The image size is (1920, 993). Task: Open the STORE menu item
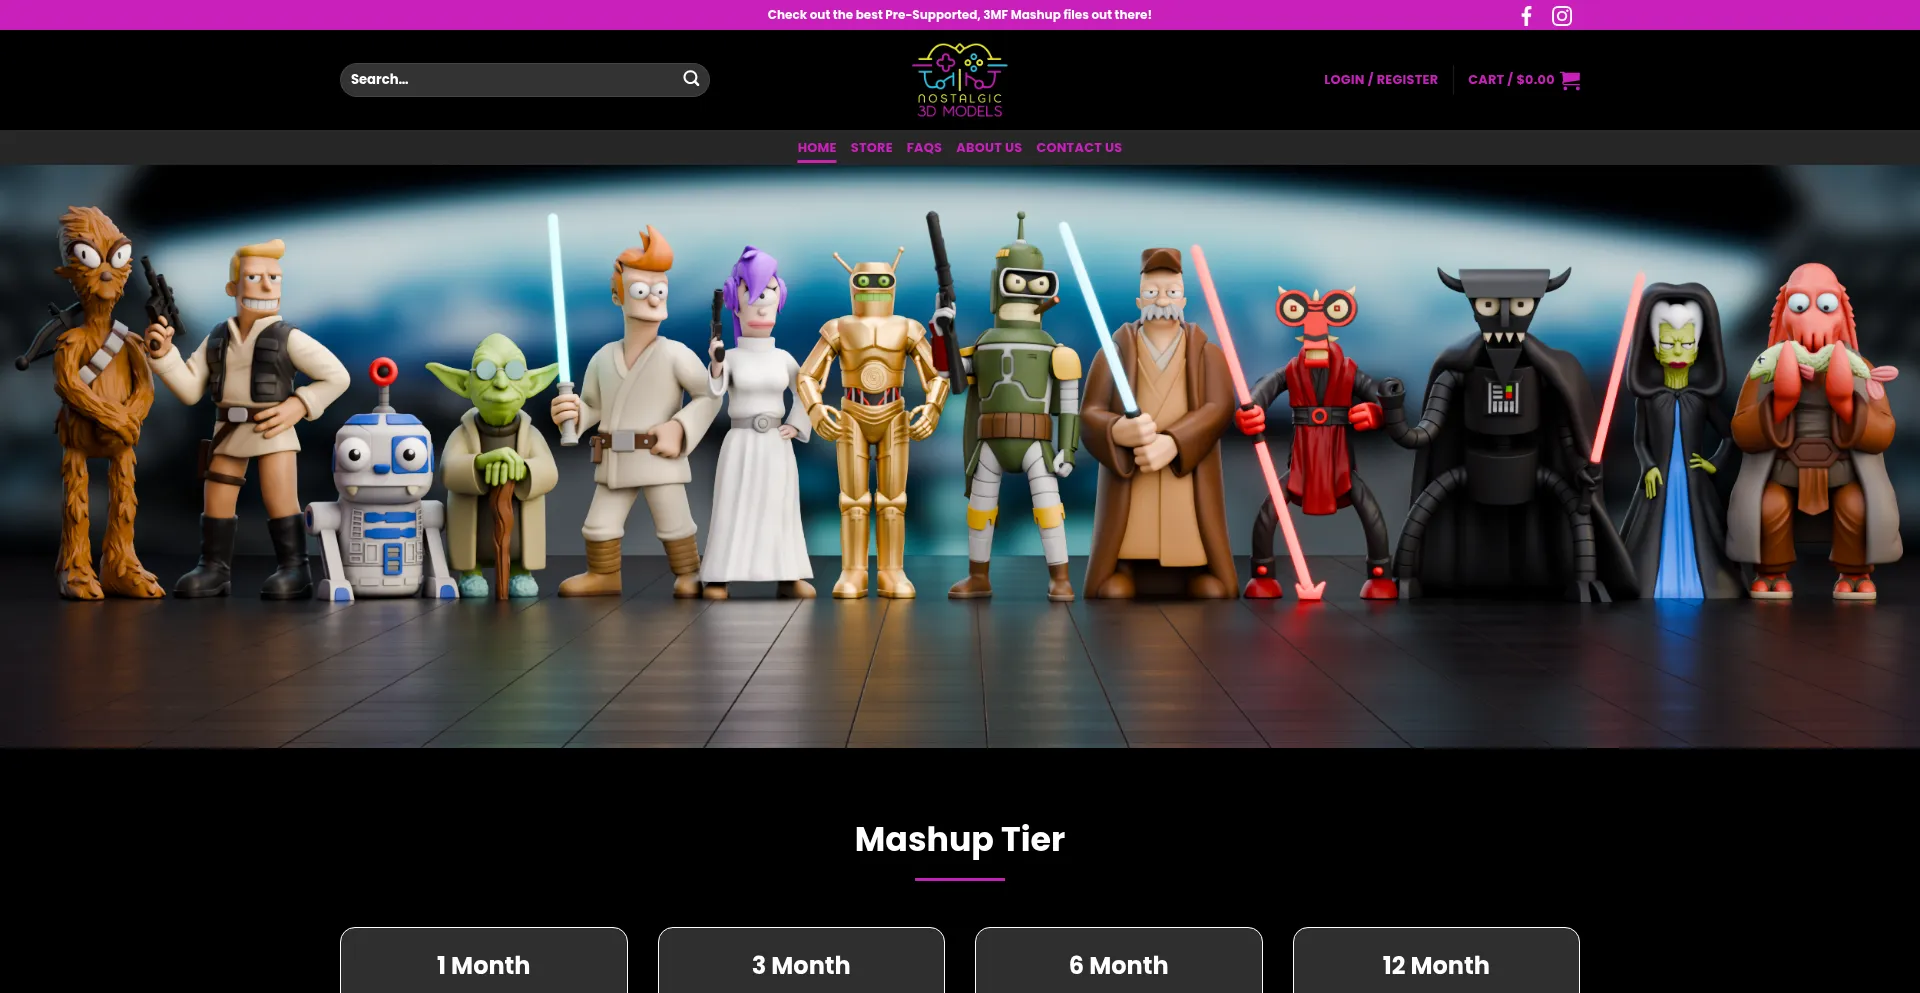pyautogui.click(x=872, y=147)
